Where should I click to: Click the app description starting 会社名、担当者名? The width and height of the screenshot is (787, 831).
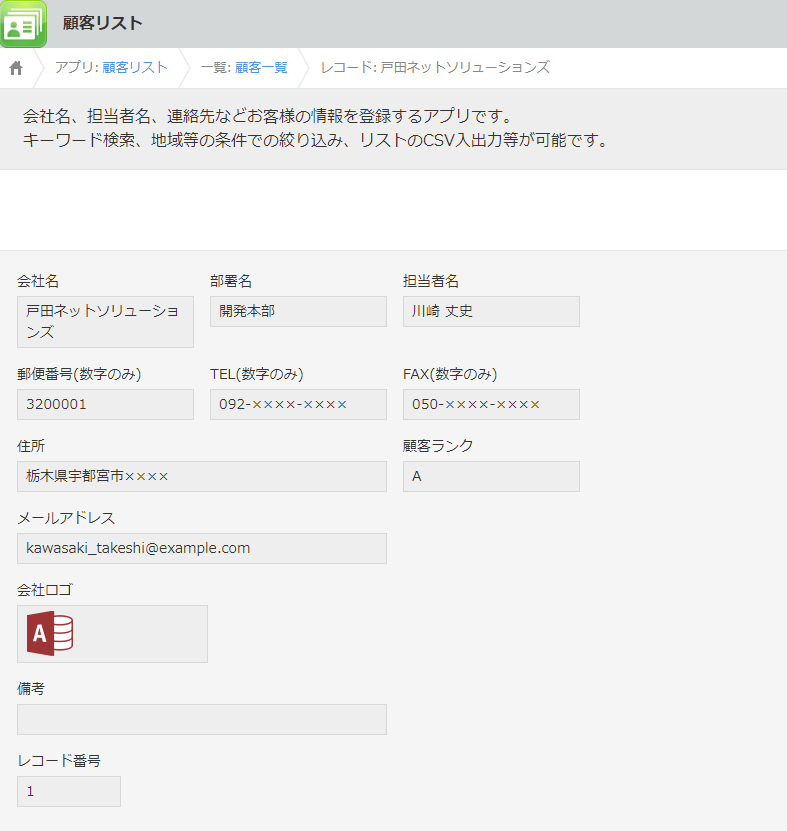pos(268,116)
